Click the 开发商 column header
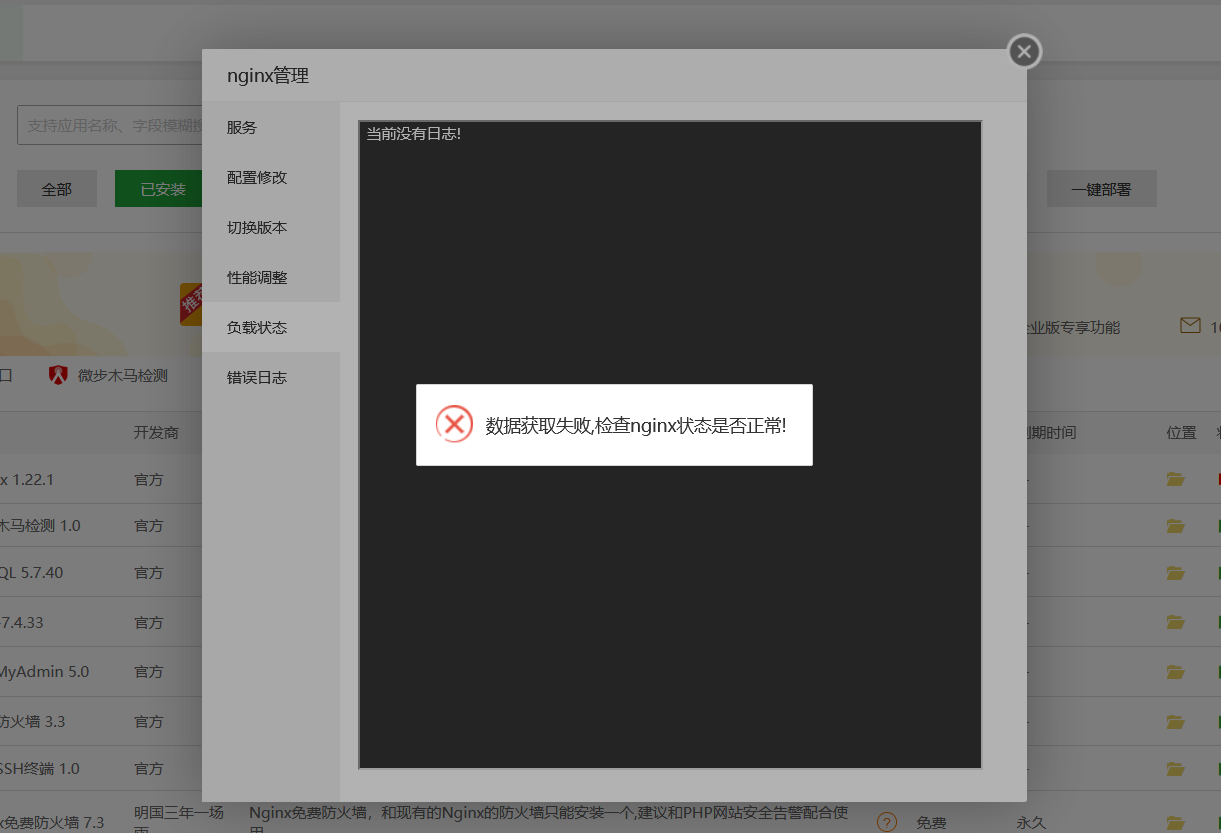The width and height of the screenshot is (1221, 833). click(x=156, y=432)
